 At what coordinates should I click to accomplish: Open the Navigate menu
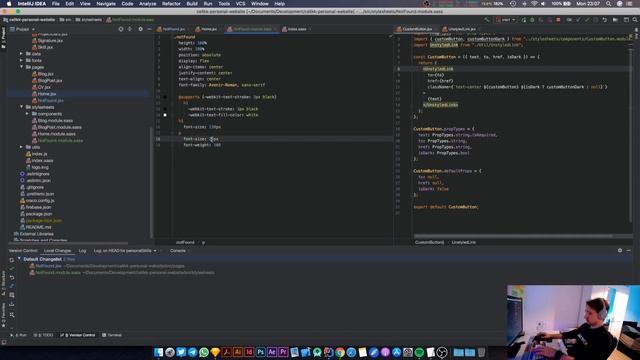(106, 4)
